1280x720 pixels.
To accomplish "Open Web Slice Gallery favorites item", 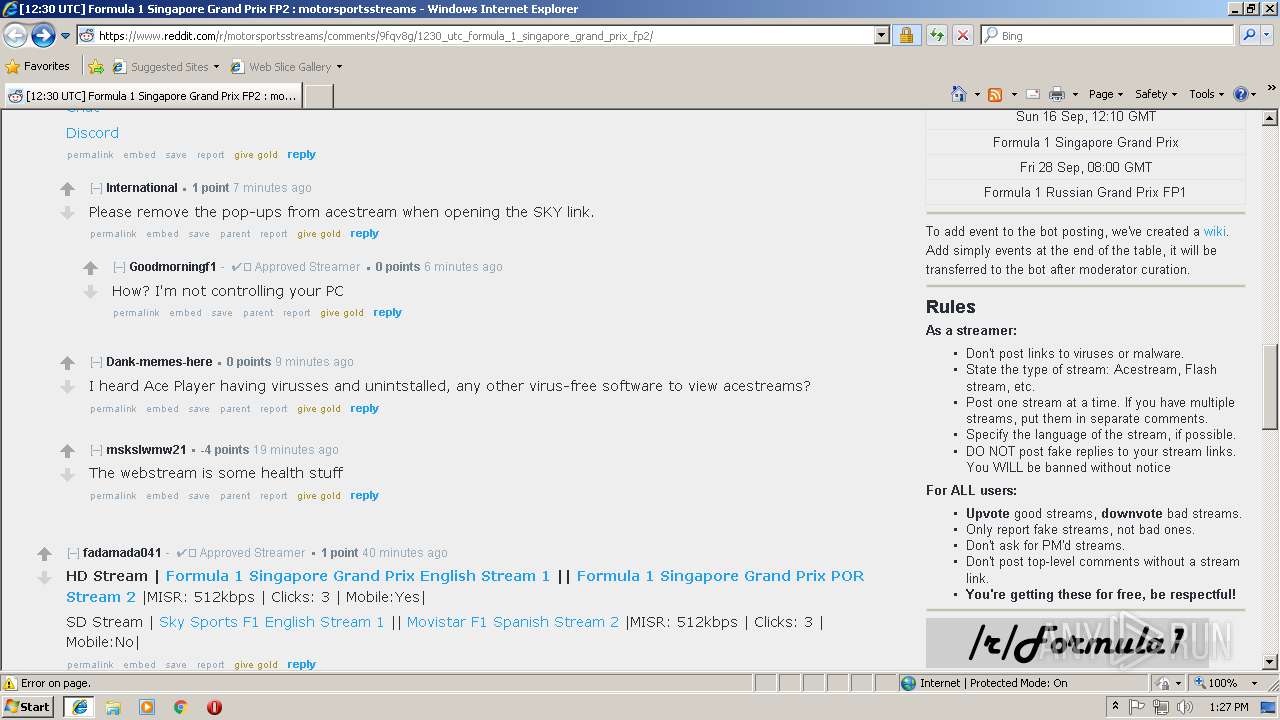I will (286, 67).
